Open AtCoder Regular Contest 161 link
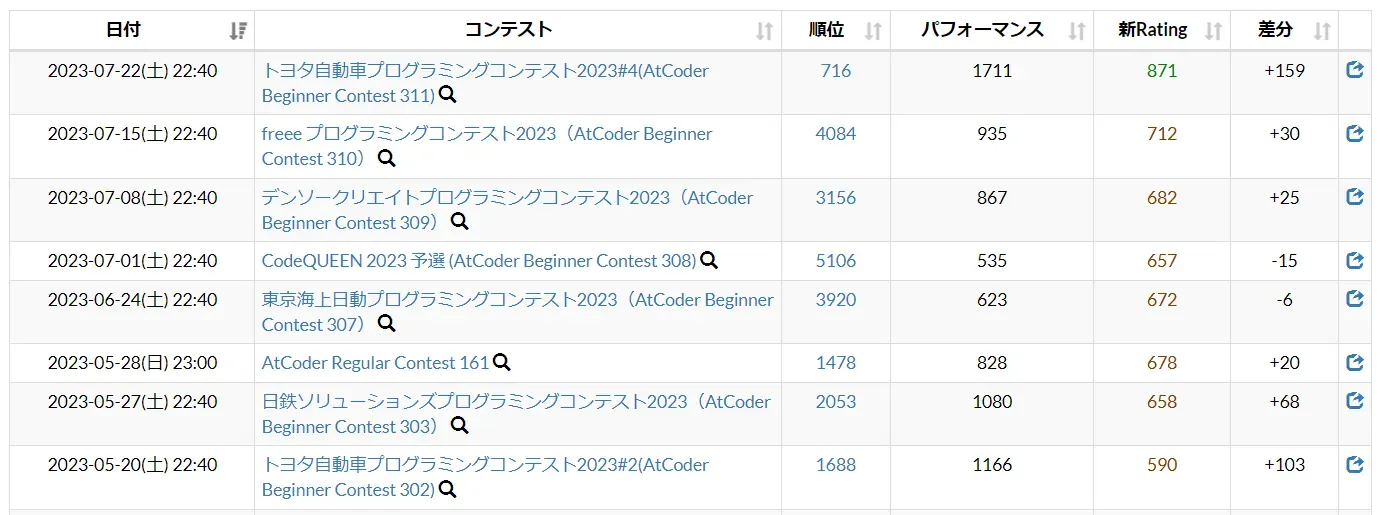The height and width of the screenshot is (515, 1390). pos(375,363)
